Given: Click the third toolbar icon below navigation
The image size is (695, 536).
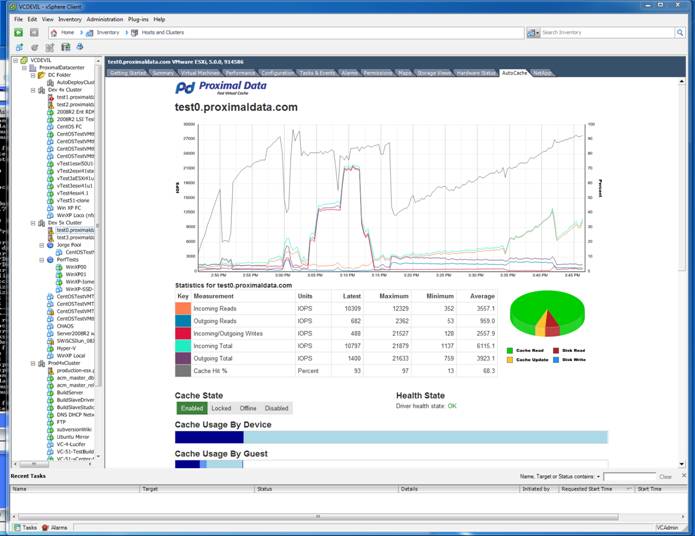Looking at the screenshot, I should tap(50, 47).
